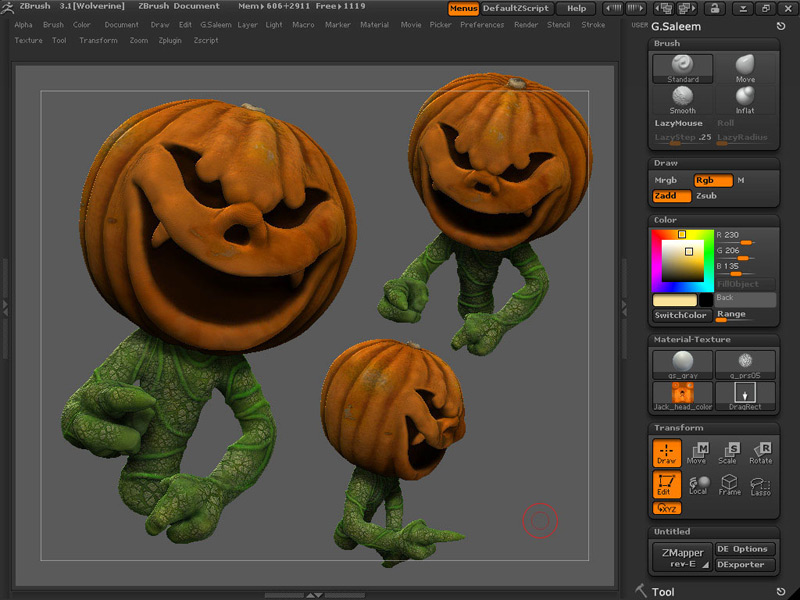Click the left interface layout arrows icon
The width and height of the screenshot is (800, 600).
click(x=614, y=8)
